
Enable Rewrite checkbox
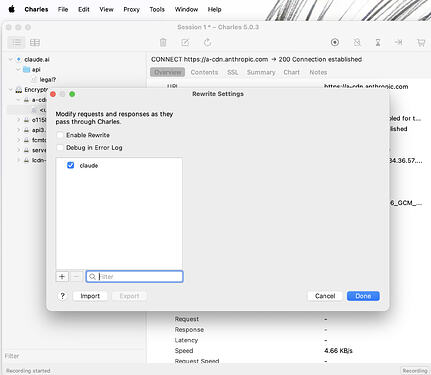coord(60,135)
